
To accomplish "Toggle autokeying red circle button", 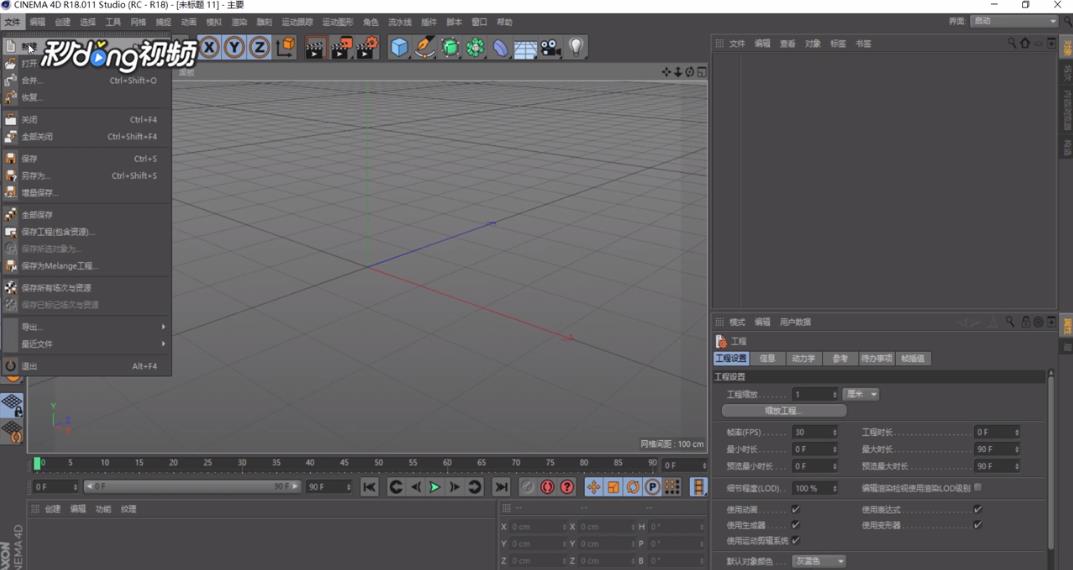I will [547, 487].
